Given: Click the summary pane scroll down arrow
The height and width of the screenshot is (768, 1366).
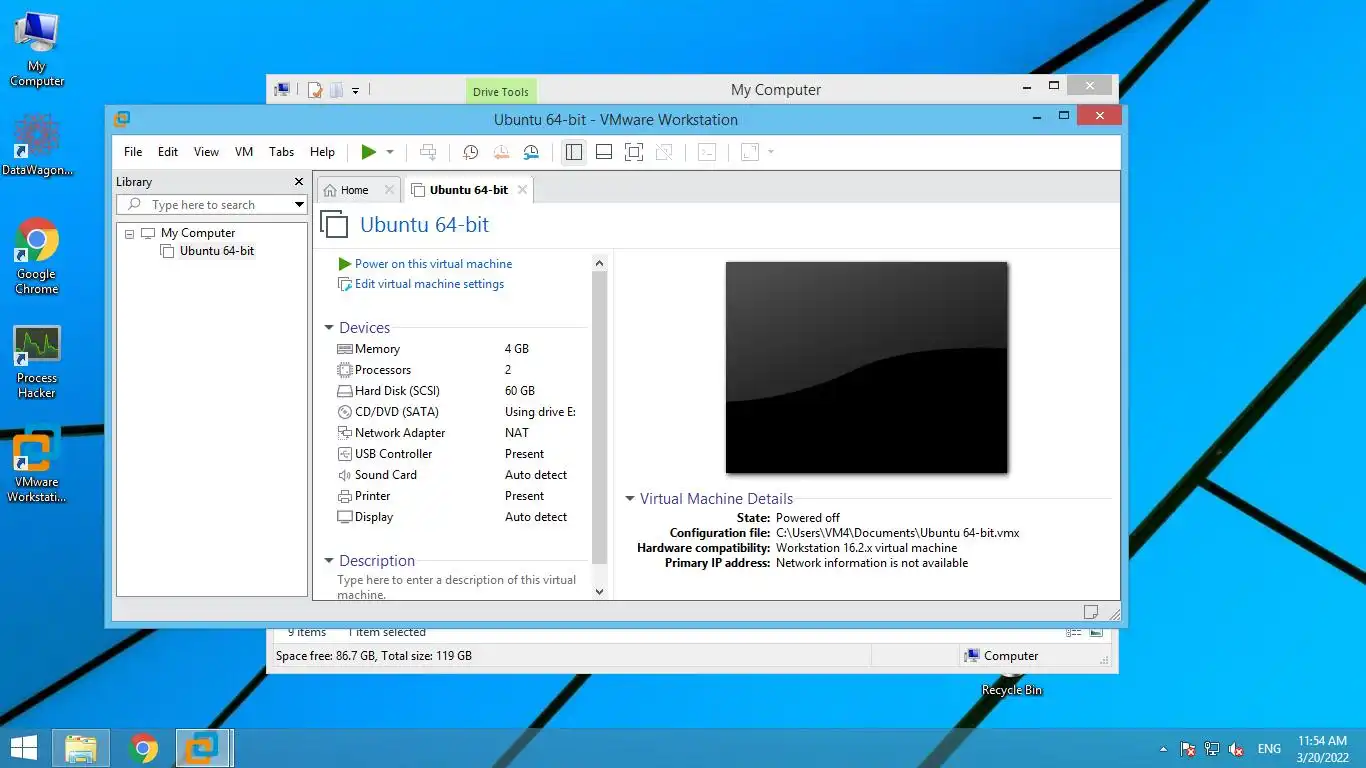Looking at the screenshot, I should click(600, 592).
